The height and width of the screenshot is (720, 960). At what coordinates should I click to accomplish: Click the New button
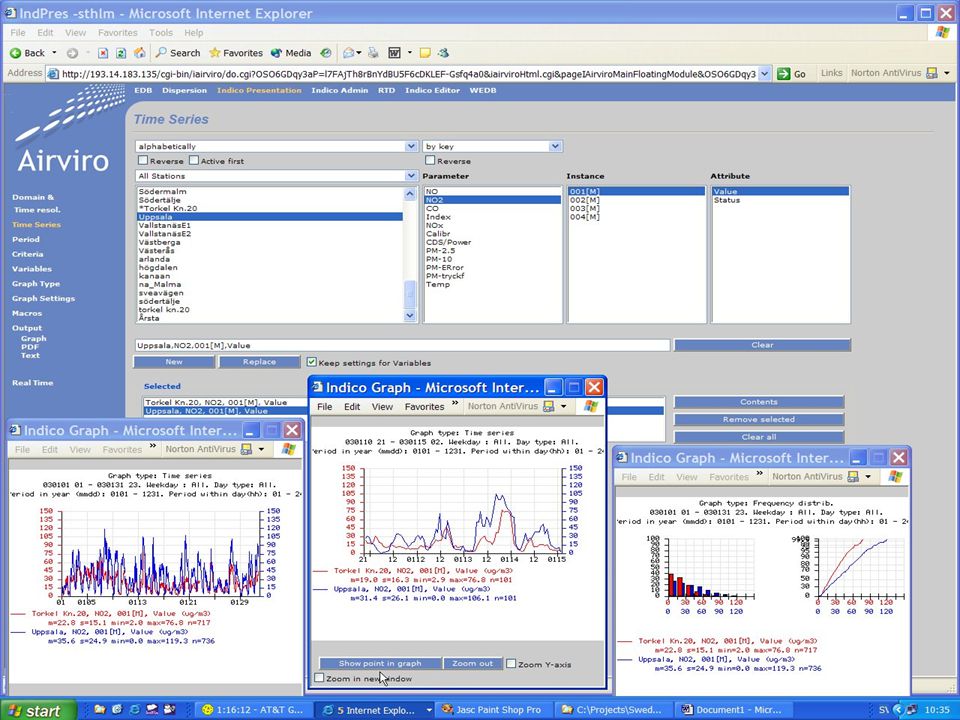tap(174, 362)
